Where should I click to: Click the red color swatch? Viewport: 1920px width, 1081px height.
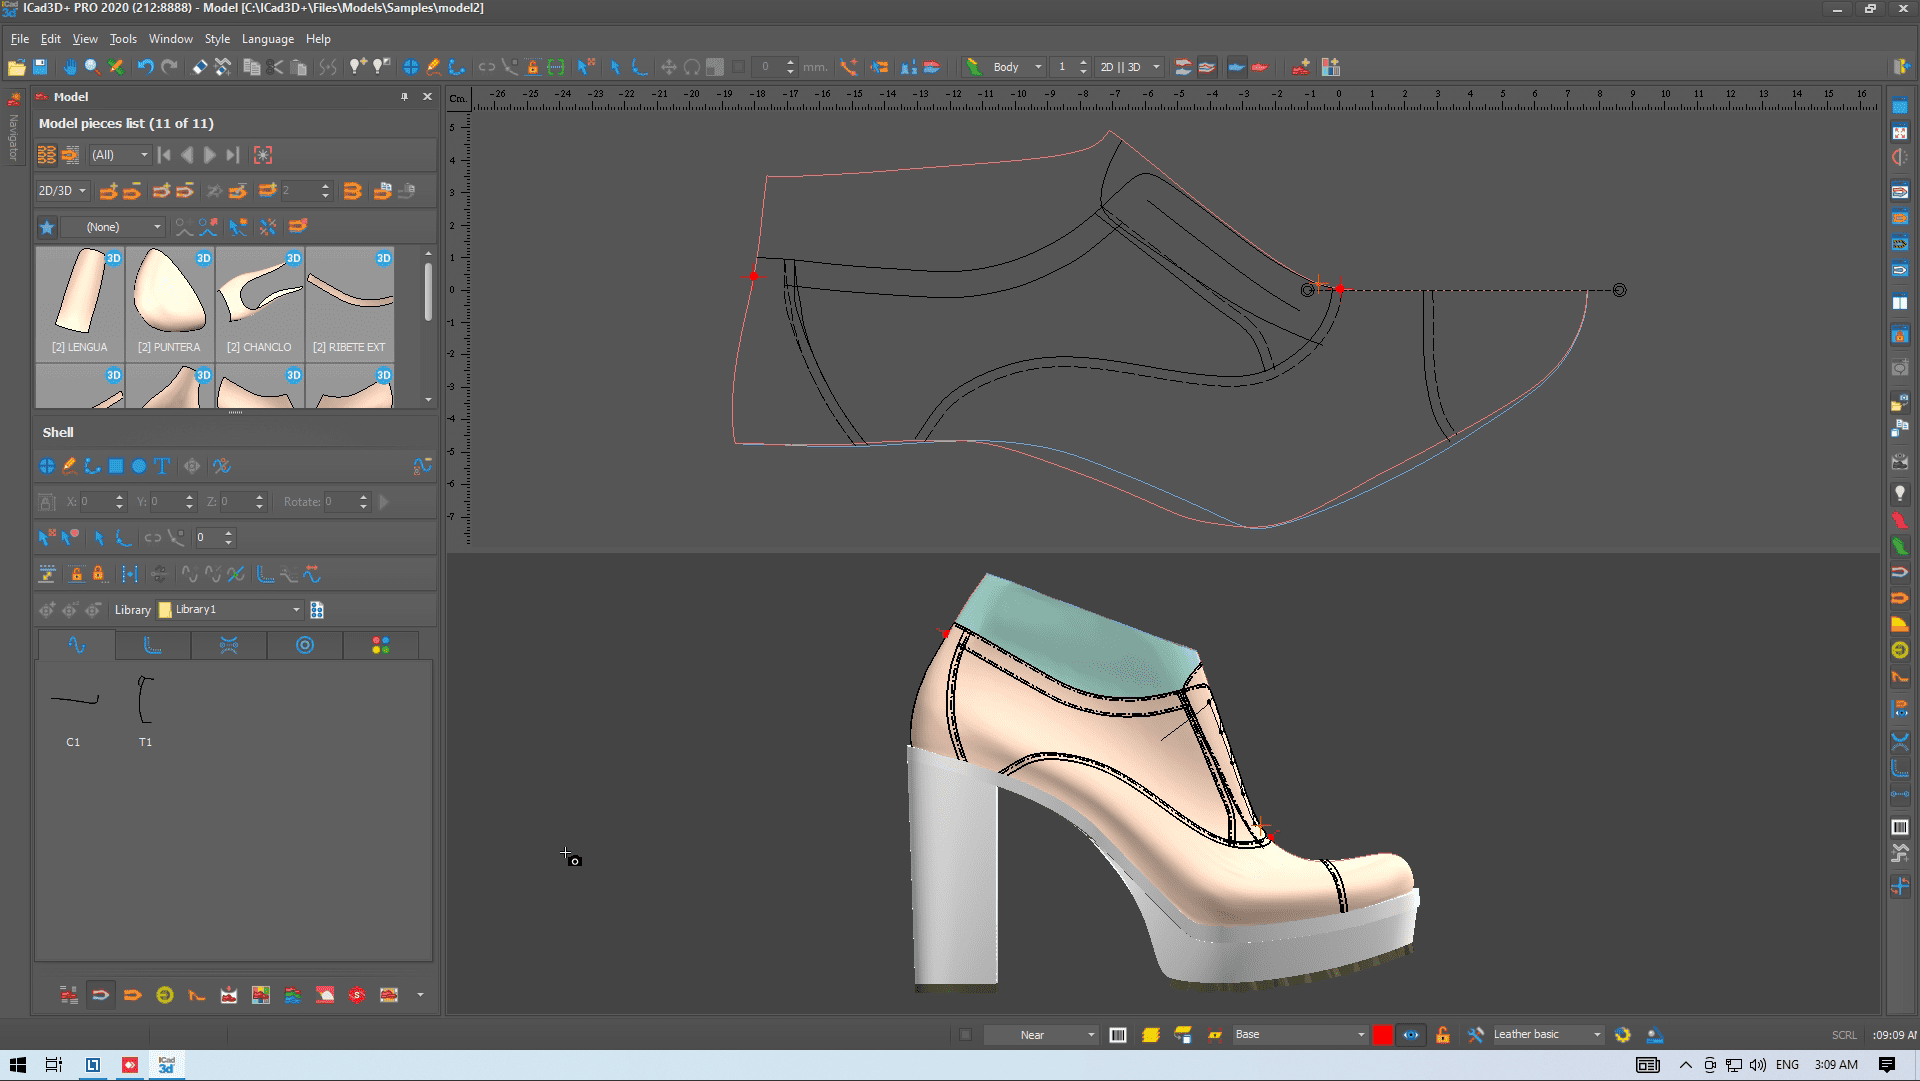coord(1382,1035)
